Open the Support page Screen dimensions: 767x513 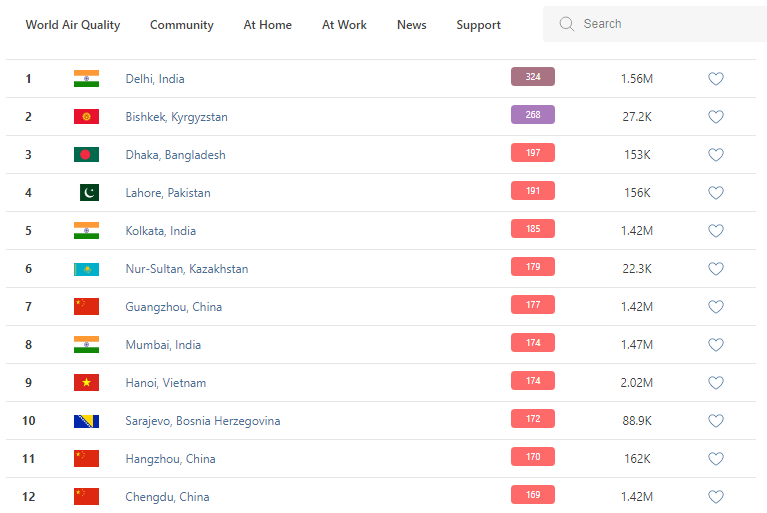coord(478,25)
